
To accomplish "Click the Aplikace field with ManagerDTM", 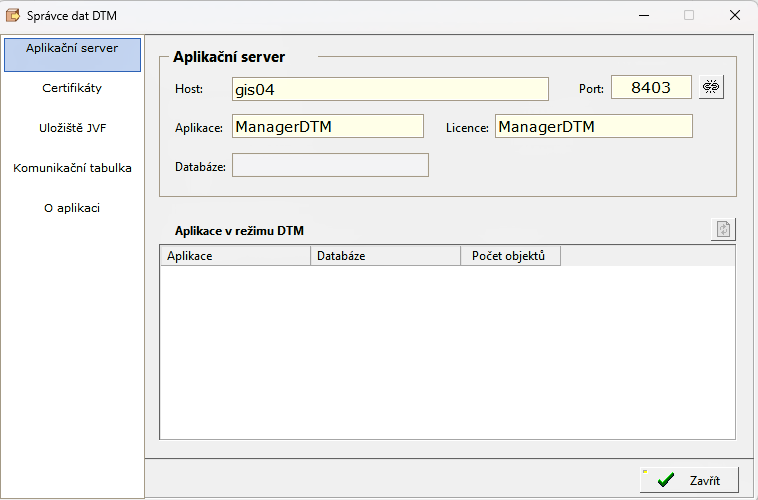I will click(328, 126).
